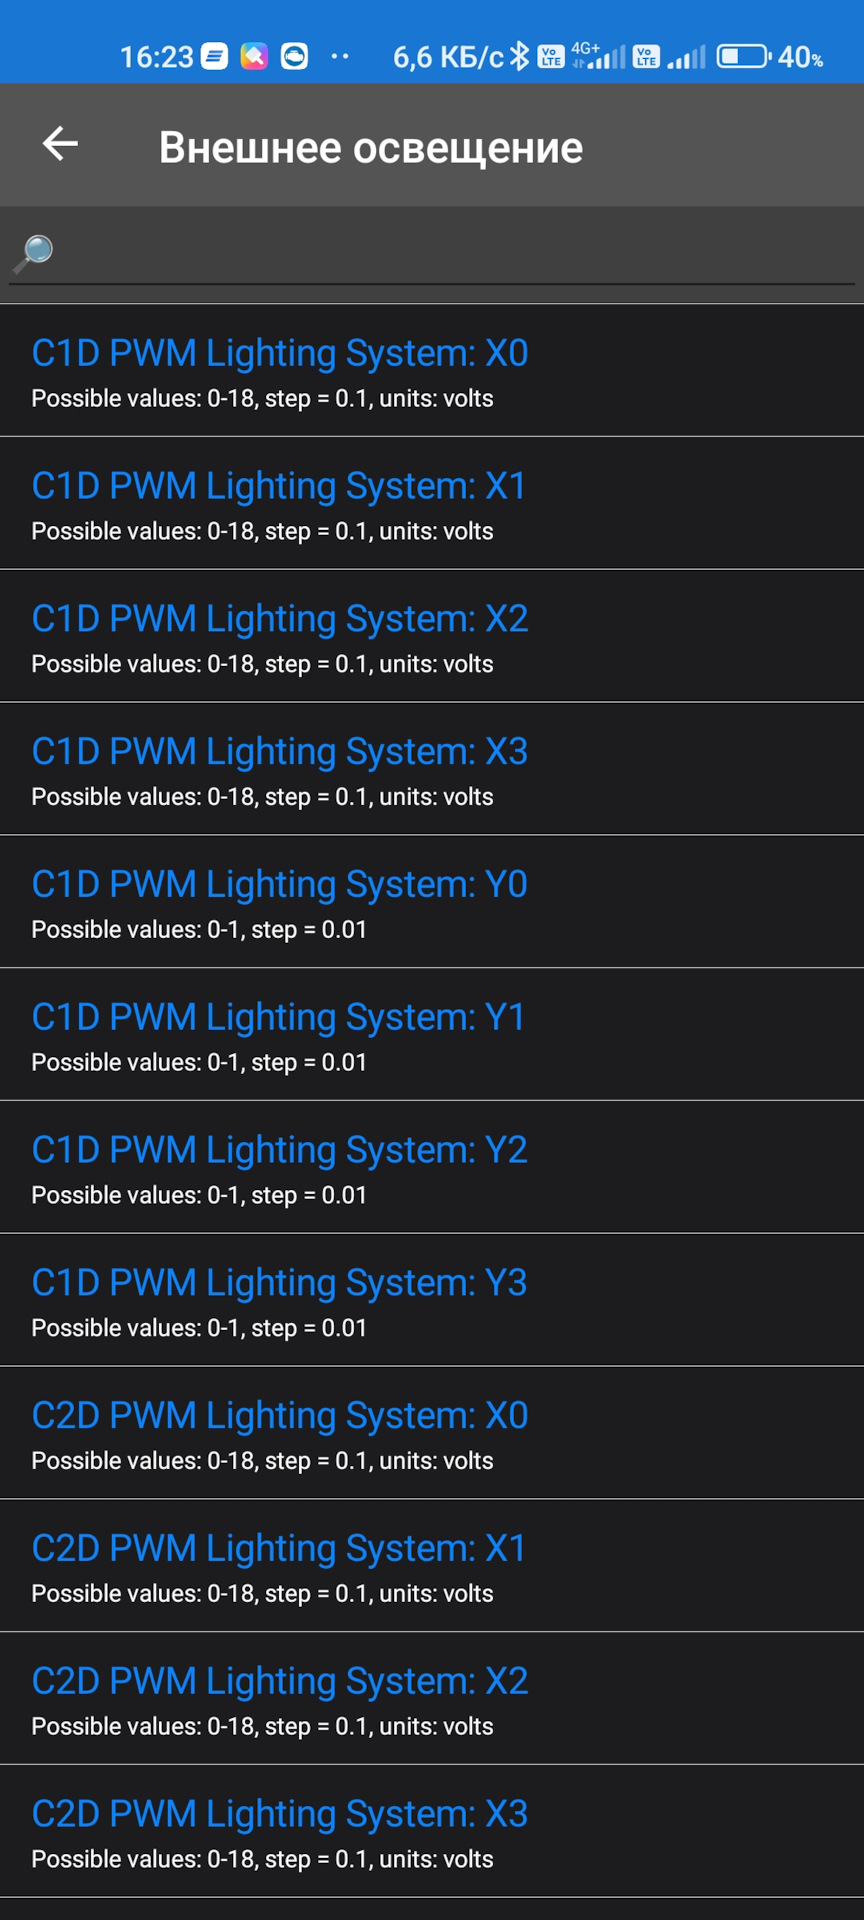Tap the colorful app notification icon
Screen dimensions: 864x1920
coord(254,56)
